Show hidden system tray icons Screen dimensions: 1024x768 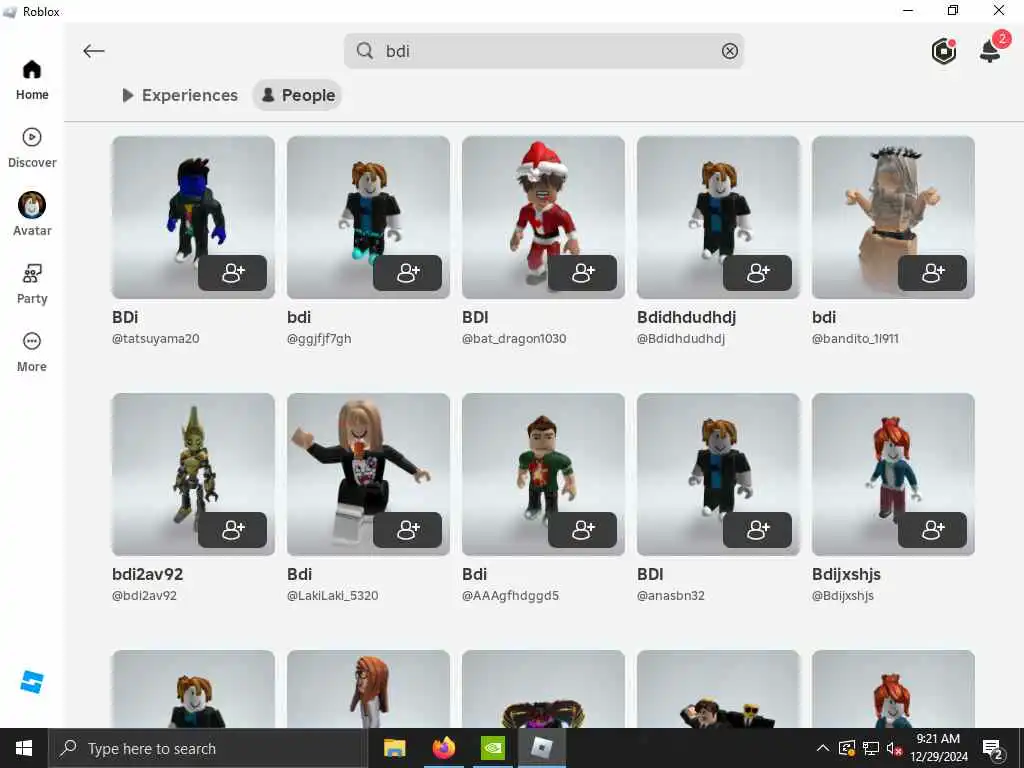pos(823,748)
